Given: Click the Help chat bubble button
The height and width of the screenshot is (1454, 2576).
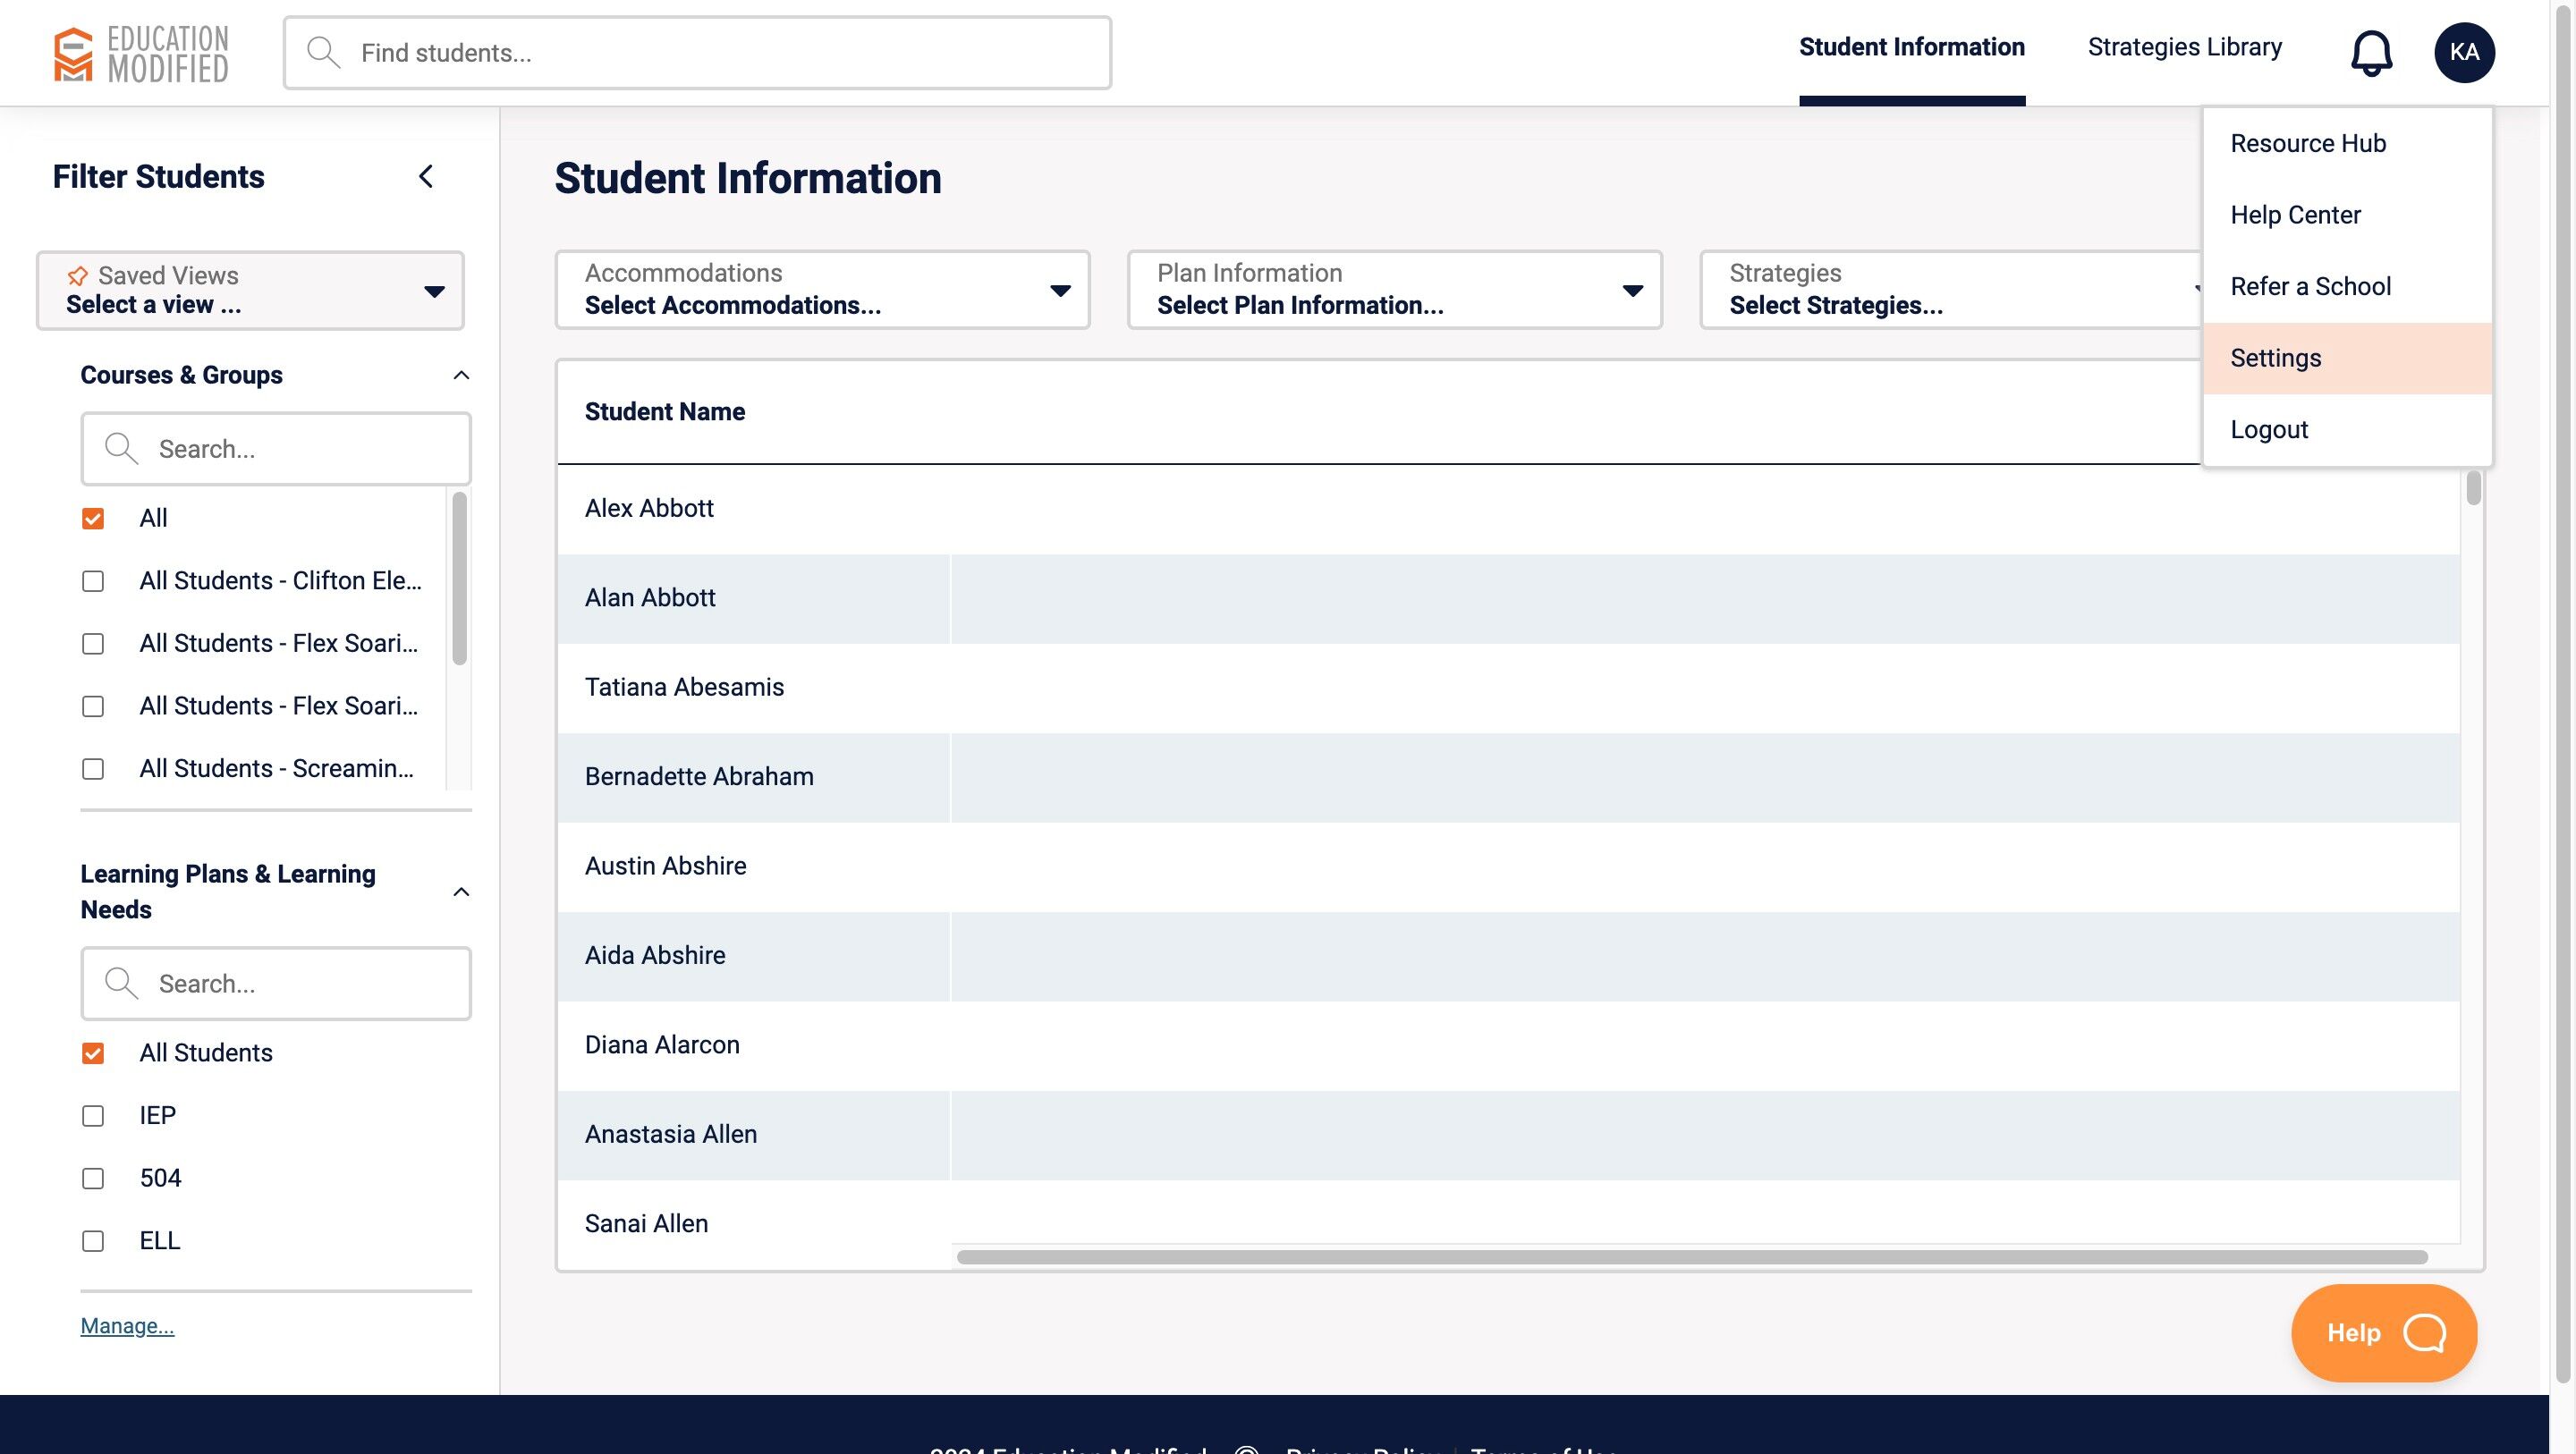Looking at the screenshot, I should pos(2383,1332).
